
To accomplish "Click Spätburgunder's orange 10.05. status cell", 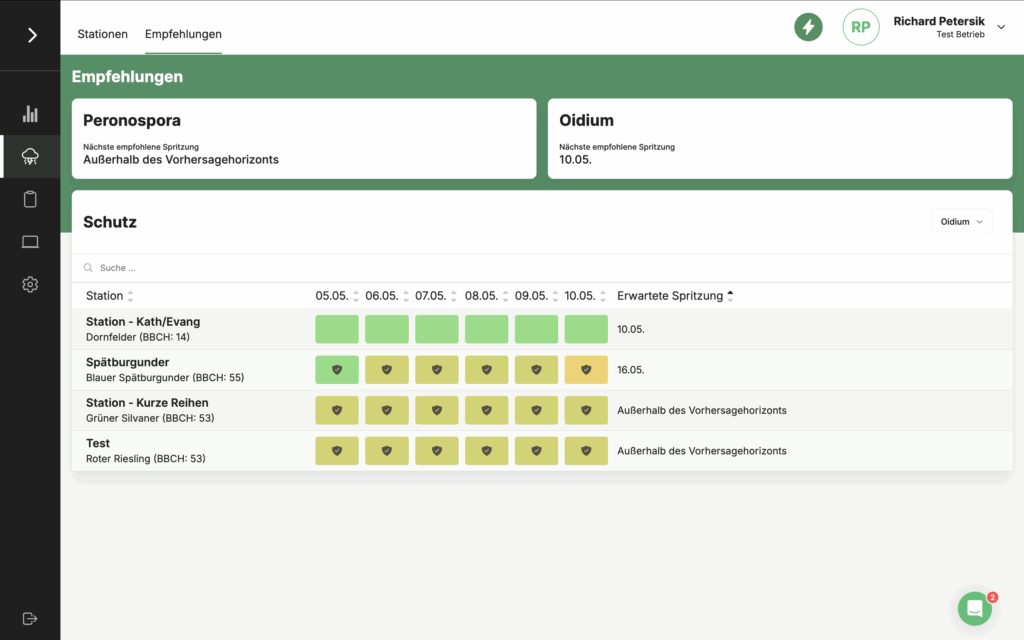I will [x=586, y=370].
